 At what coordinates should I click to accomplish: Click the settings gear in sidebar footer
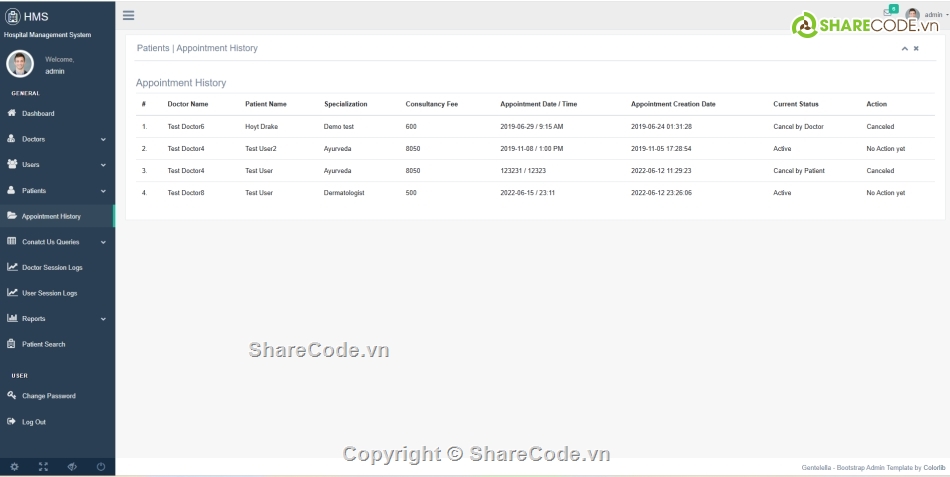14,467
